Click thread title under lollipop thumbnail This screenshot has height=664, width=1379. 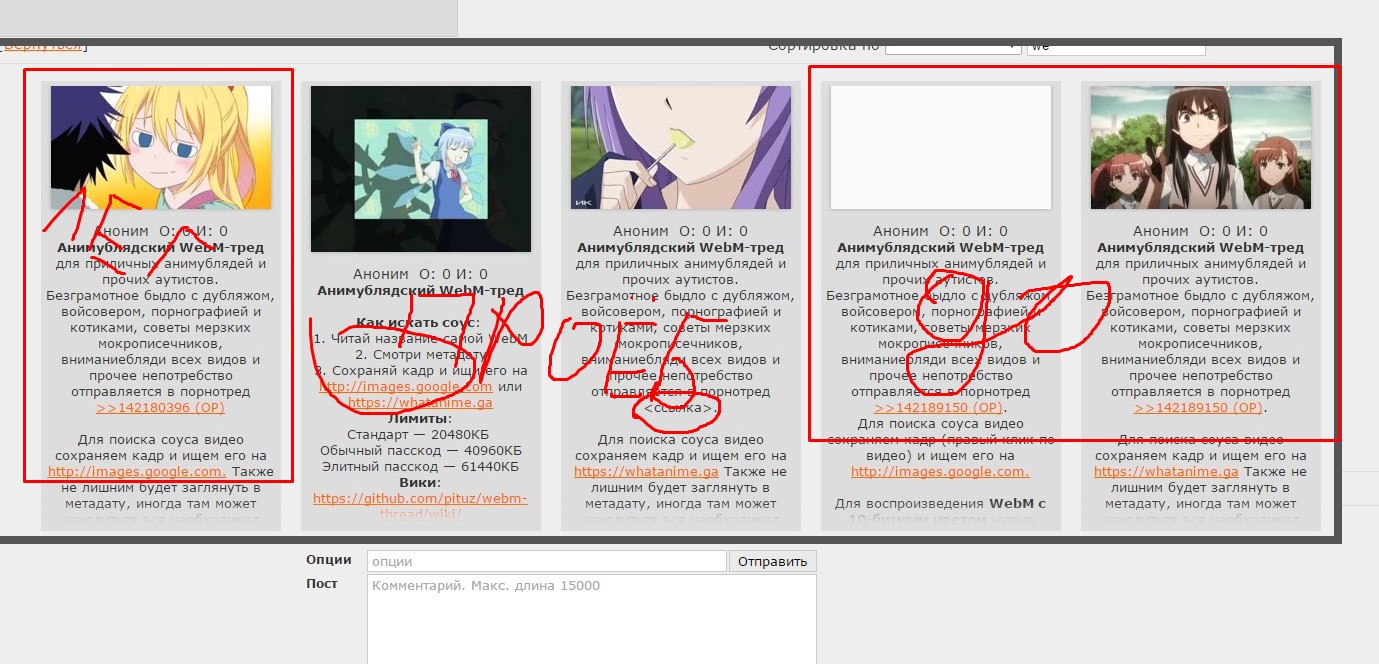[x=681, y=248]
